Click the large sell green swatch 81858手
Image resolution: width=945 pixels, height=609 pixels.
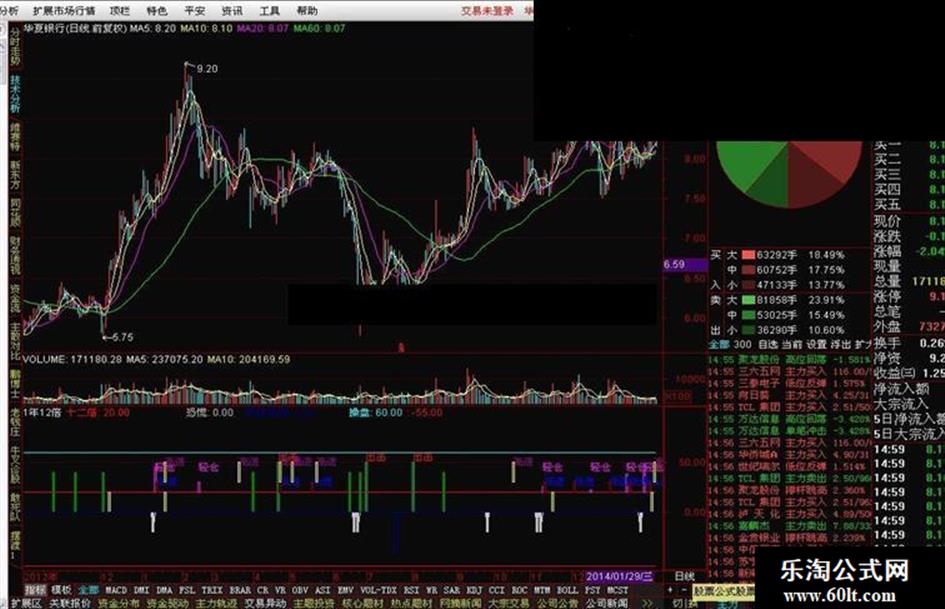[749, 300]
